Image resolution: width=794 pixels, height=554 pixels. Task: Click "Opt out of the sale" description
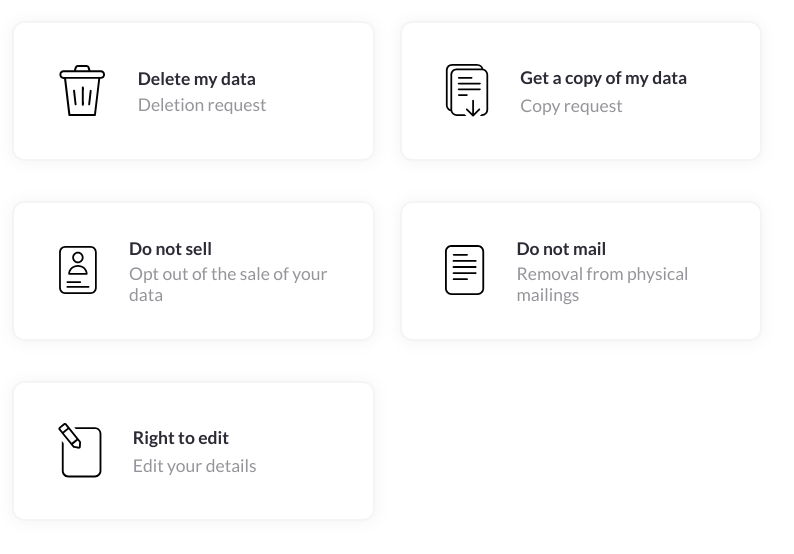point(228,284)
